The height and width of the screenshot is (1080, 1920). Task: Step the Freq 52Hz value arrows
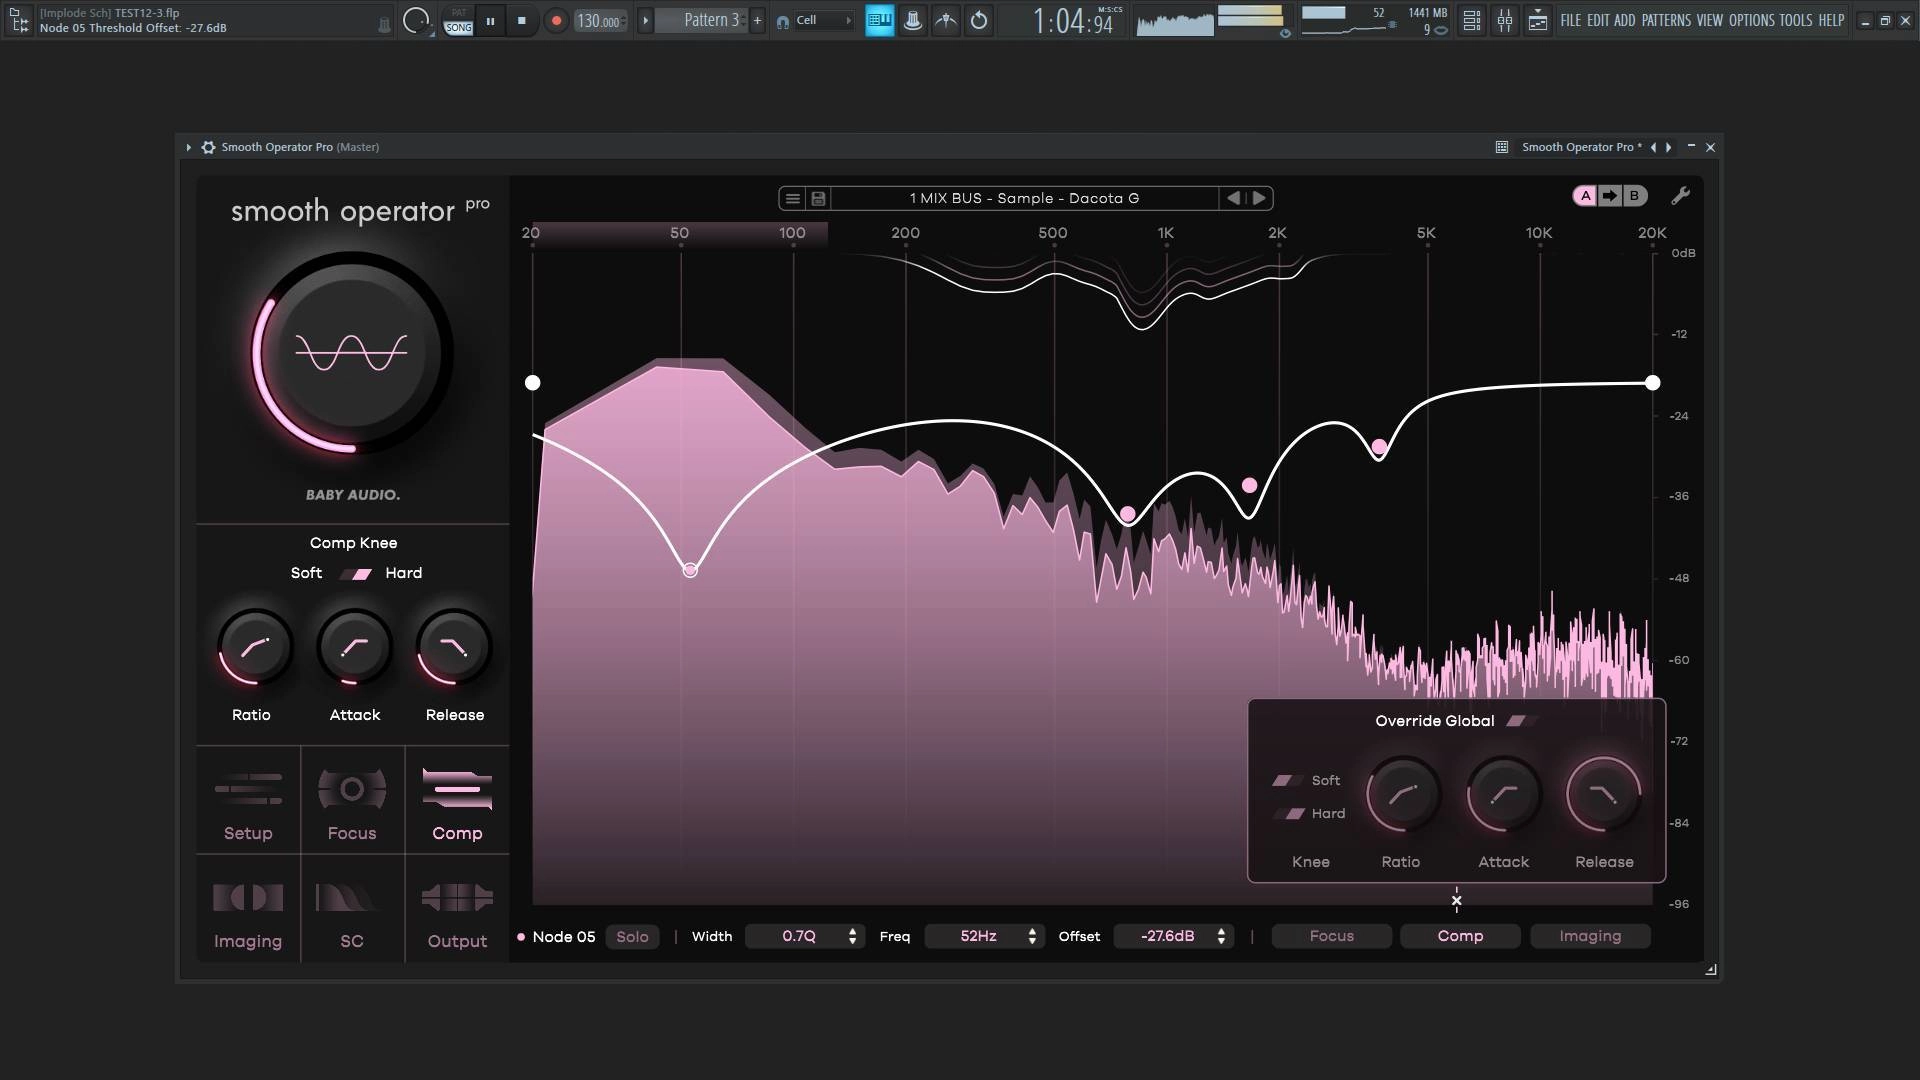(x=1032, y=936)
